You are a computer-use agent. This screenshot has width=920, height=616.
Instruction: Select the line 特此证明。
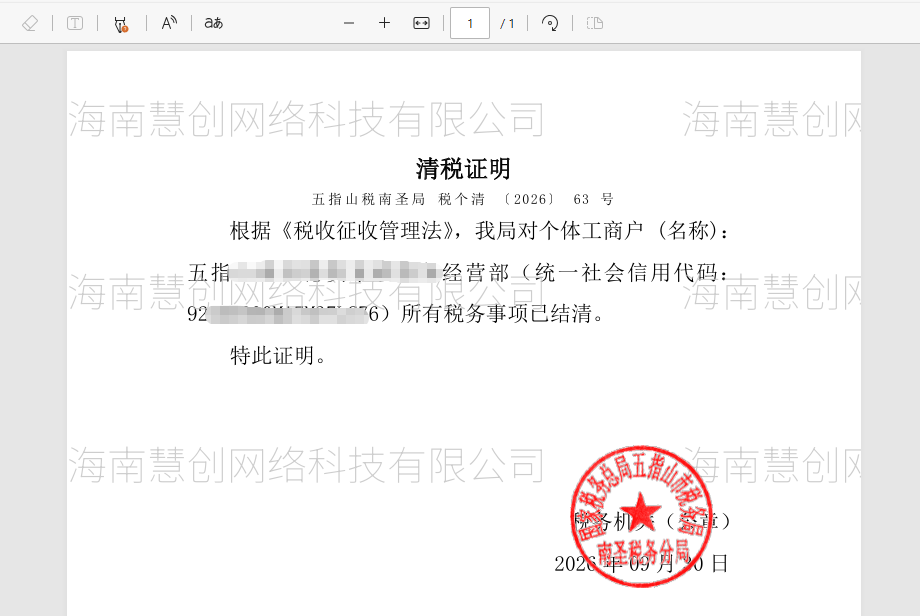[x=278, y=356]
